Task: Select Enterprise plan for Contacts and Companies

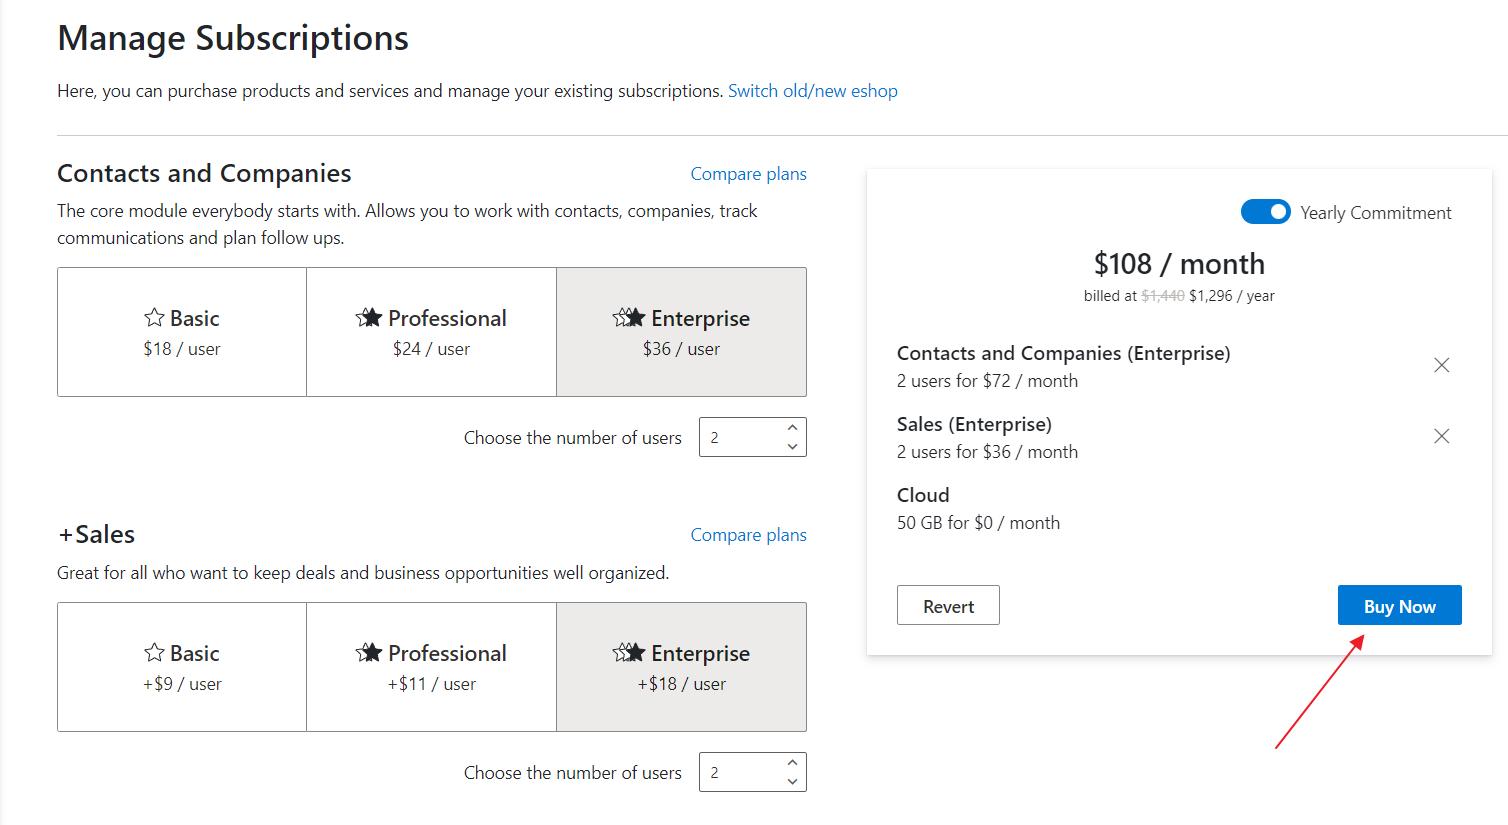Action: click(x=681, y=332)
